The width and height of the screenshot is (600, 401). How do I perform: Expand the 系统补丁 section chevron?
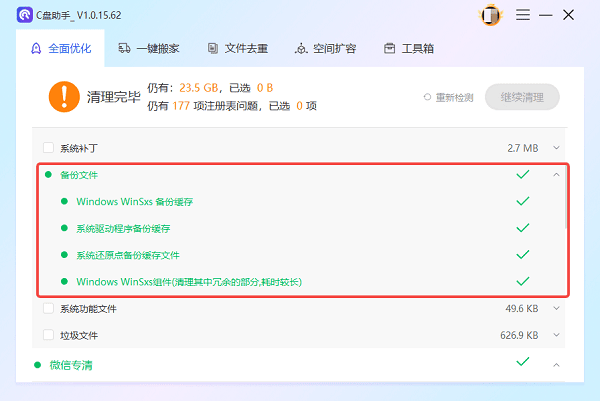click(x=556, y=148)
